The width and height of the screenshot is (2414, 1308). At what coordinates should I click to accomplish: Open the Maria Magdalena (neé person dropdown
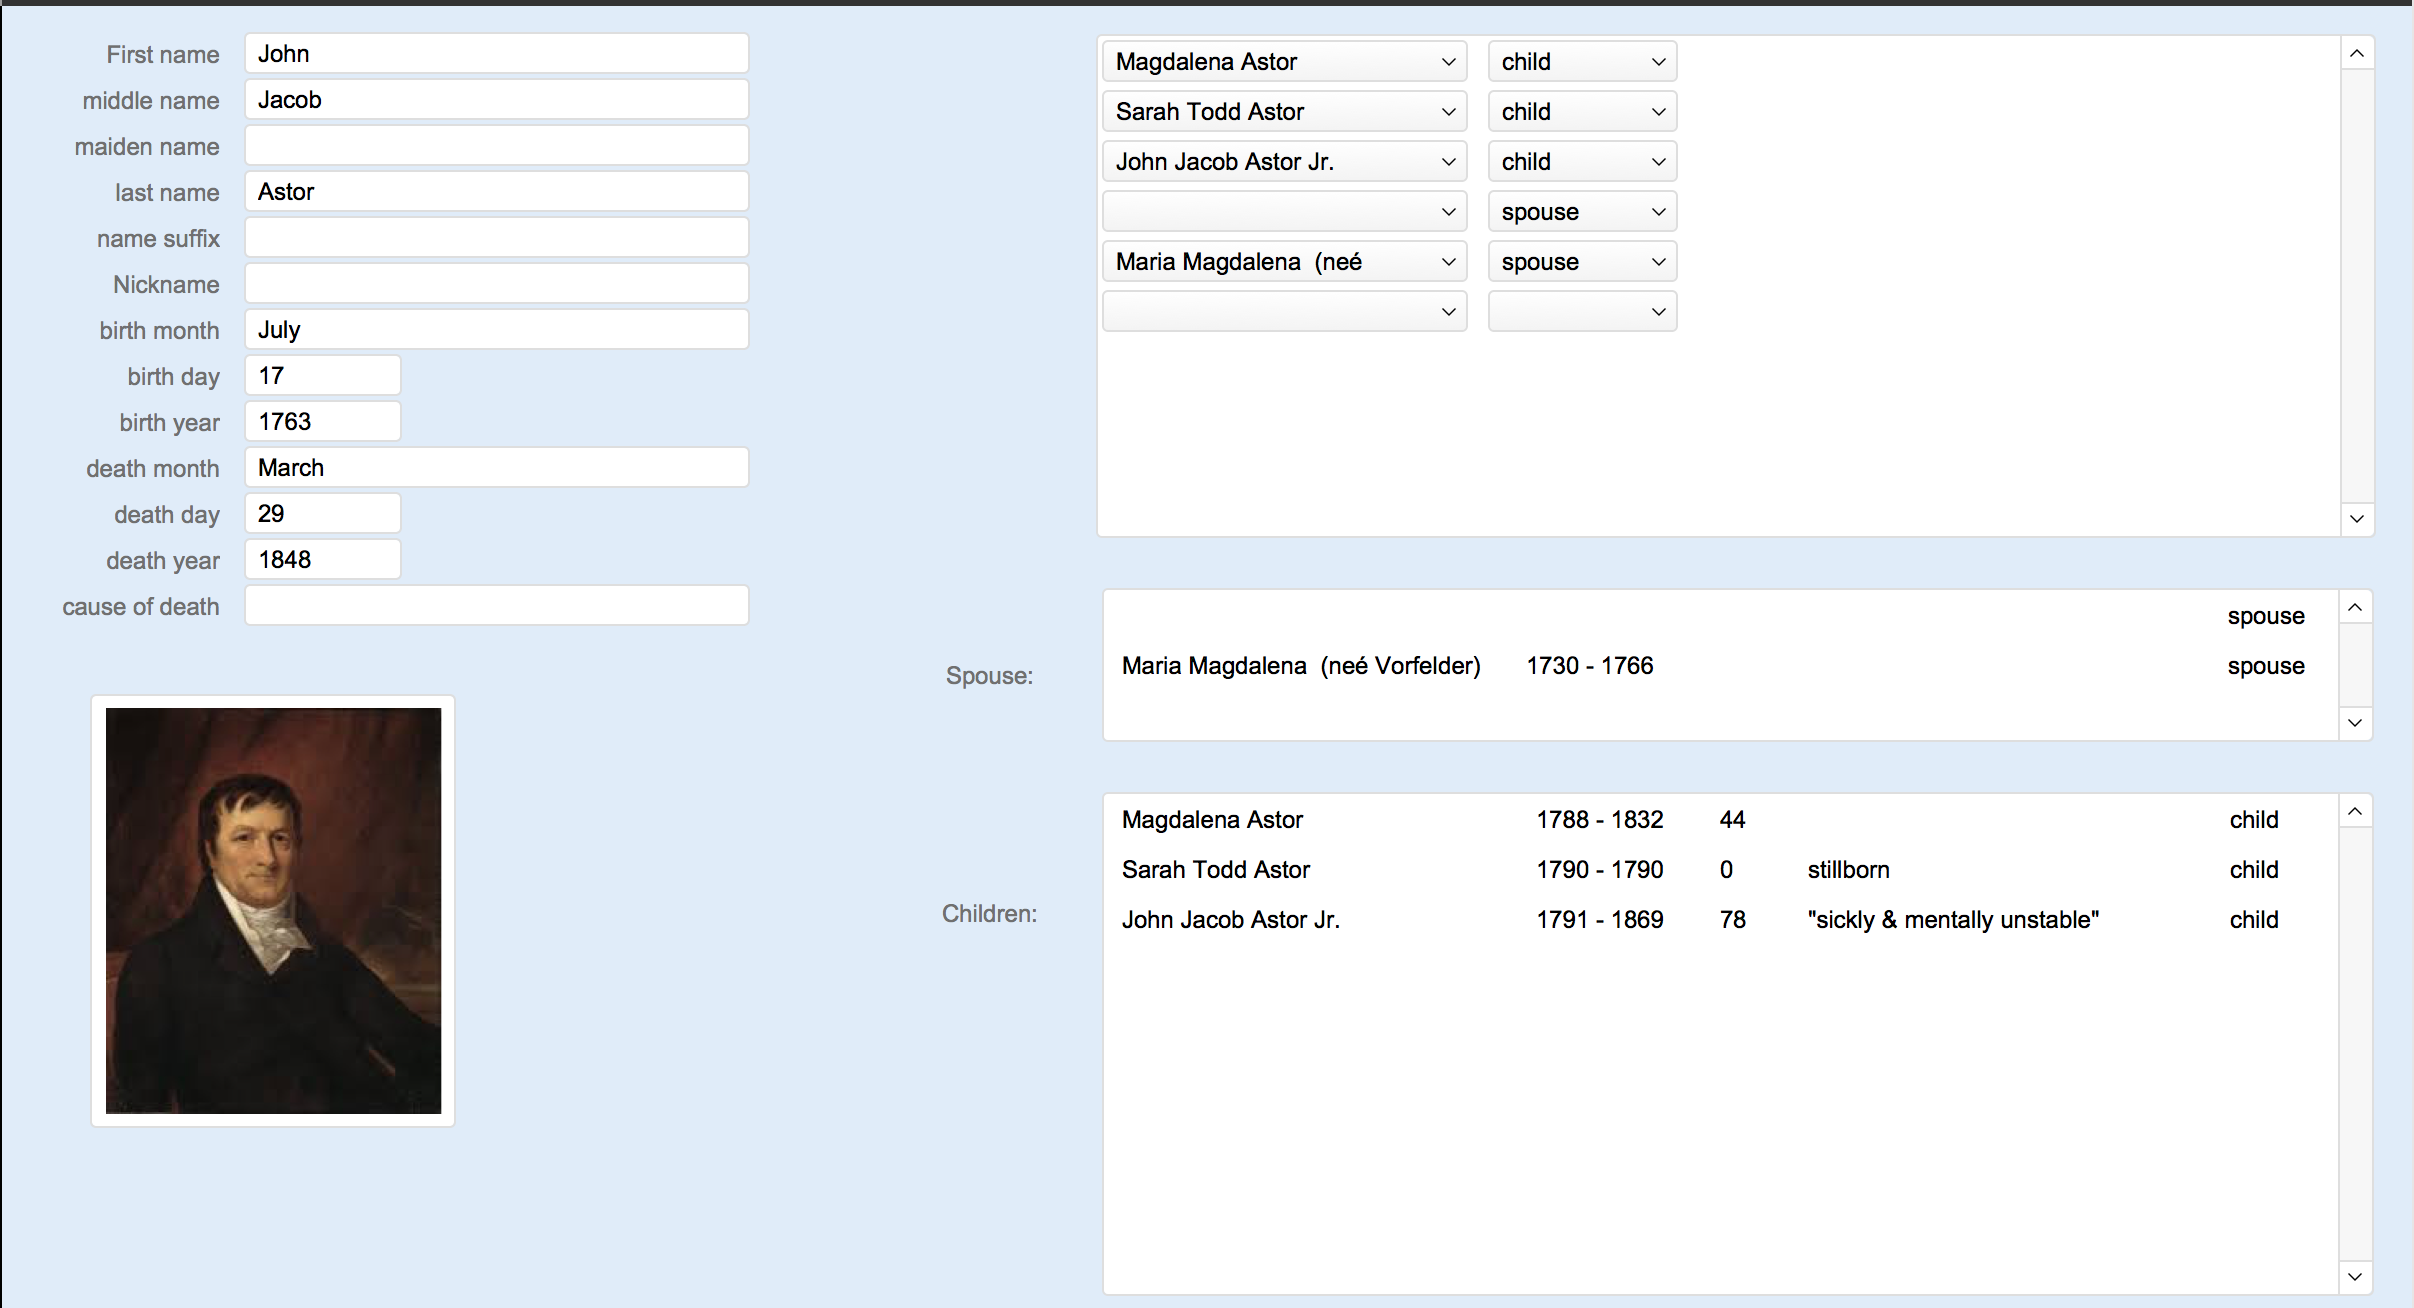click(1284, 262)
